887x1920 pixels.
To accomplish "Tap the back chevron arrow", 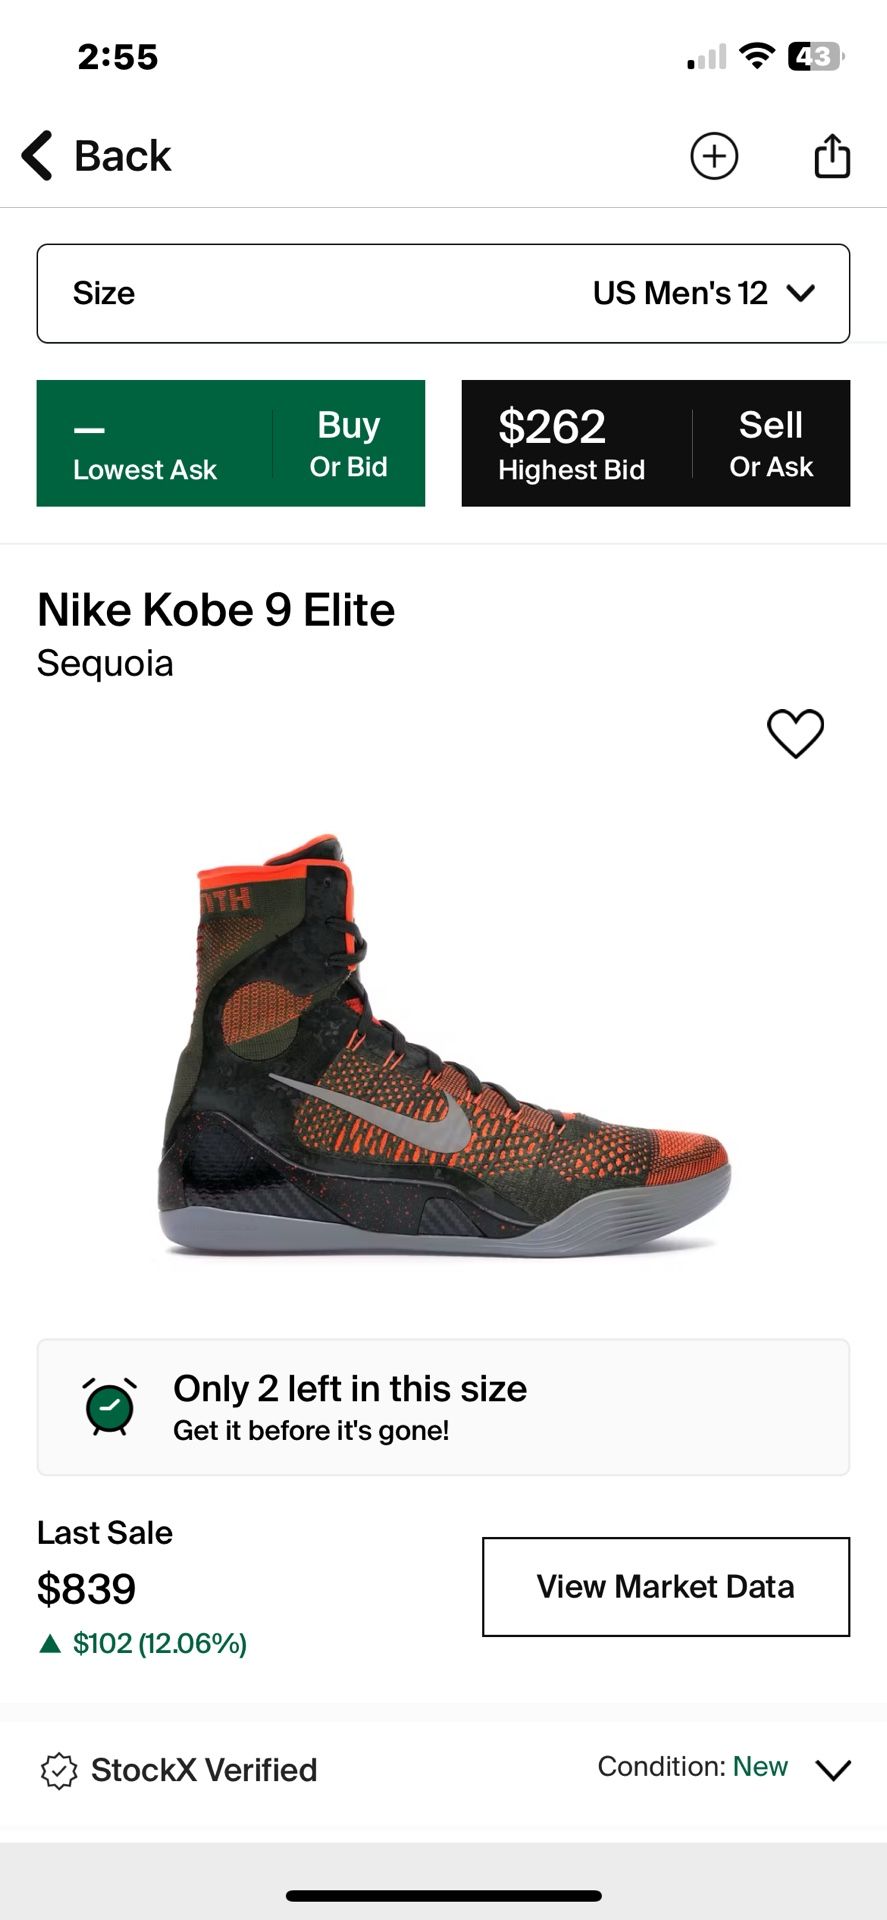I will point(38,156).
